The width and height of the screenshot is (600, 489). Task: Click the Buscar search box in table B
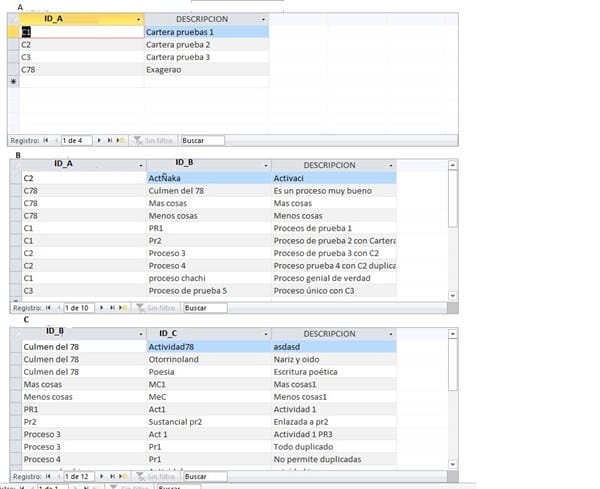[x=205, y=308]
